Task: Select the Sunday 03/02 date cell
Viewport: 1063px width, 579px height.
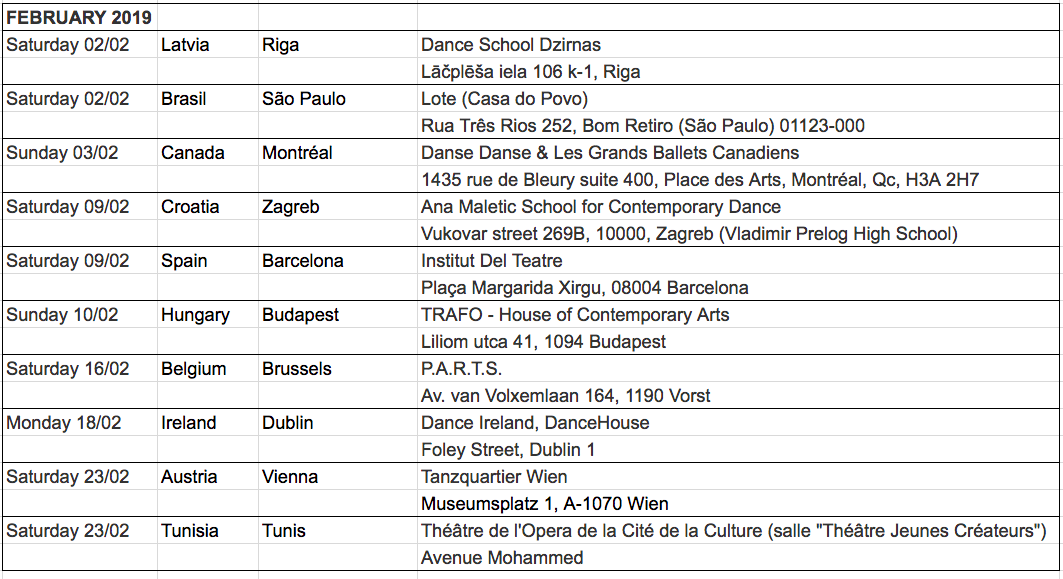Action: coord(80,153)
